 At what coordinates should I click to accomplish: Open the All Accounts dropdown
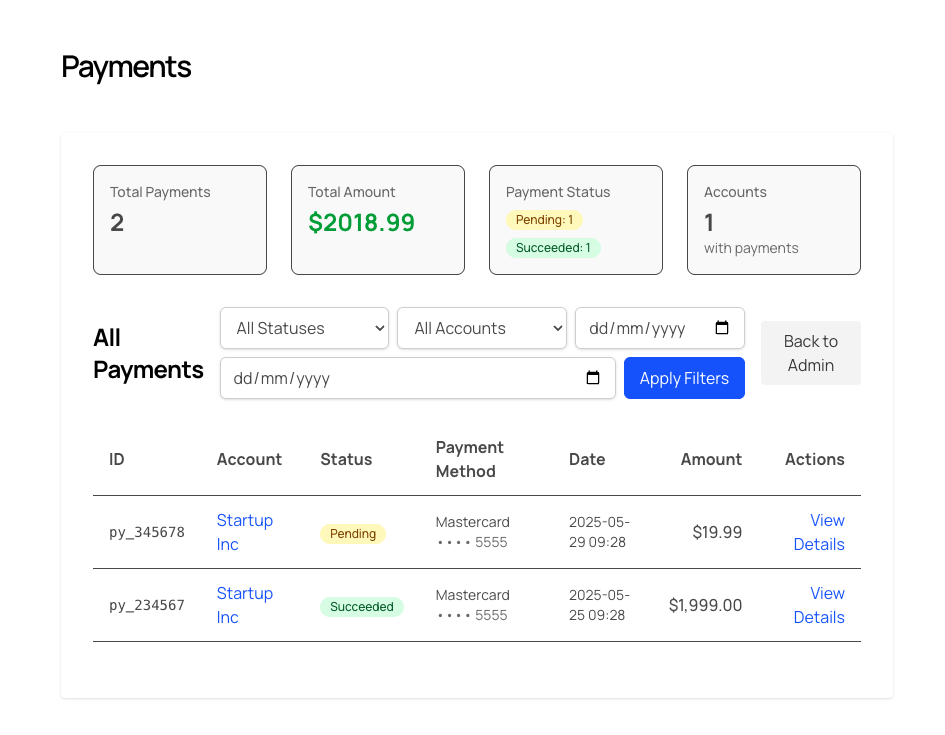pyautogui.click(x=482, y=327)
